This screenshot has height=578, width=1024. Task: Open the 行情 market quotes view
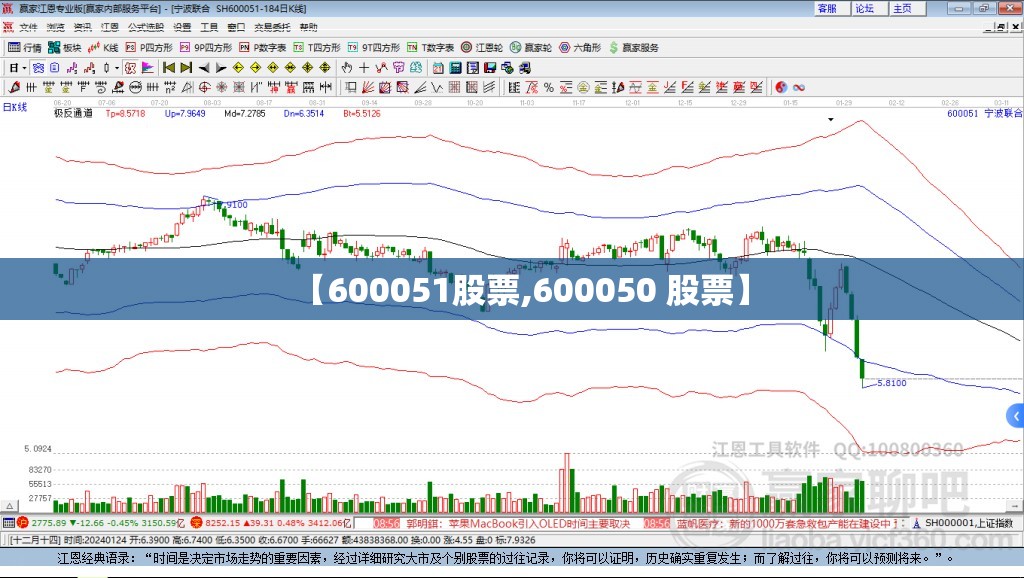pyautogui.click(x=25, y=47)
